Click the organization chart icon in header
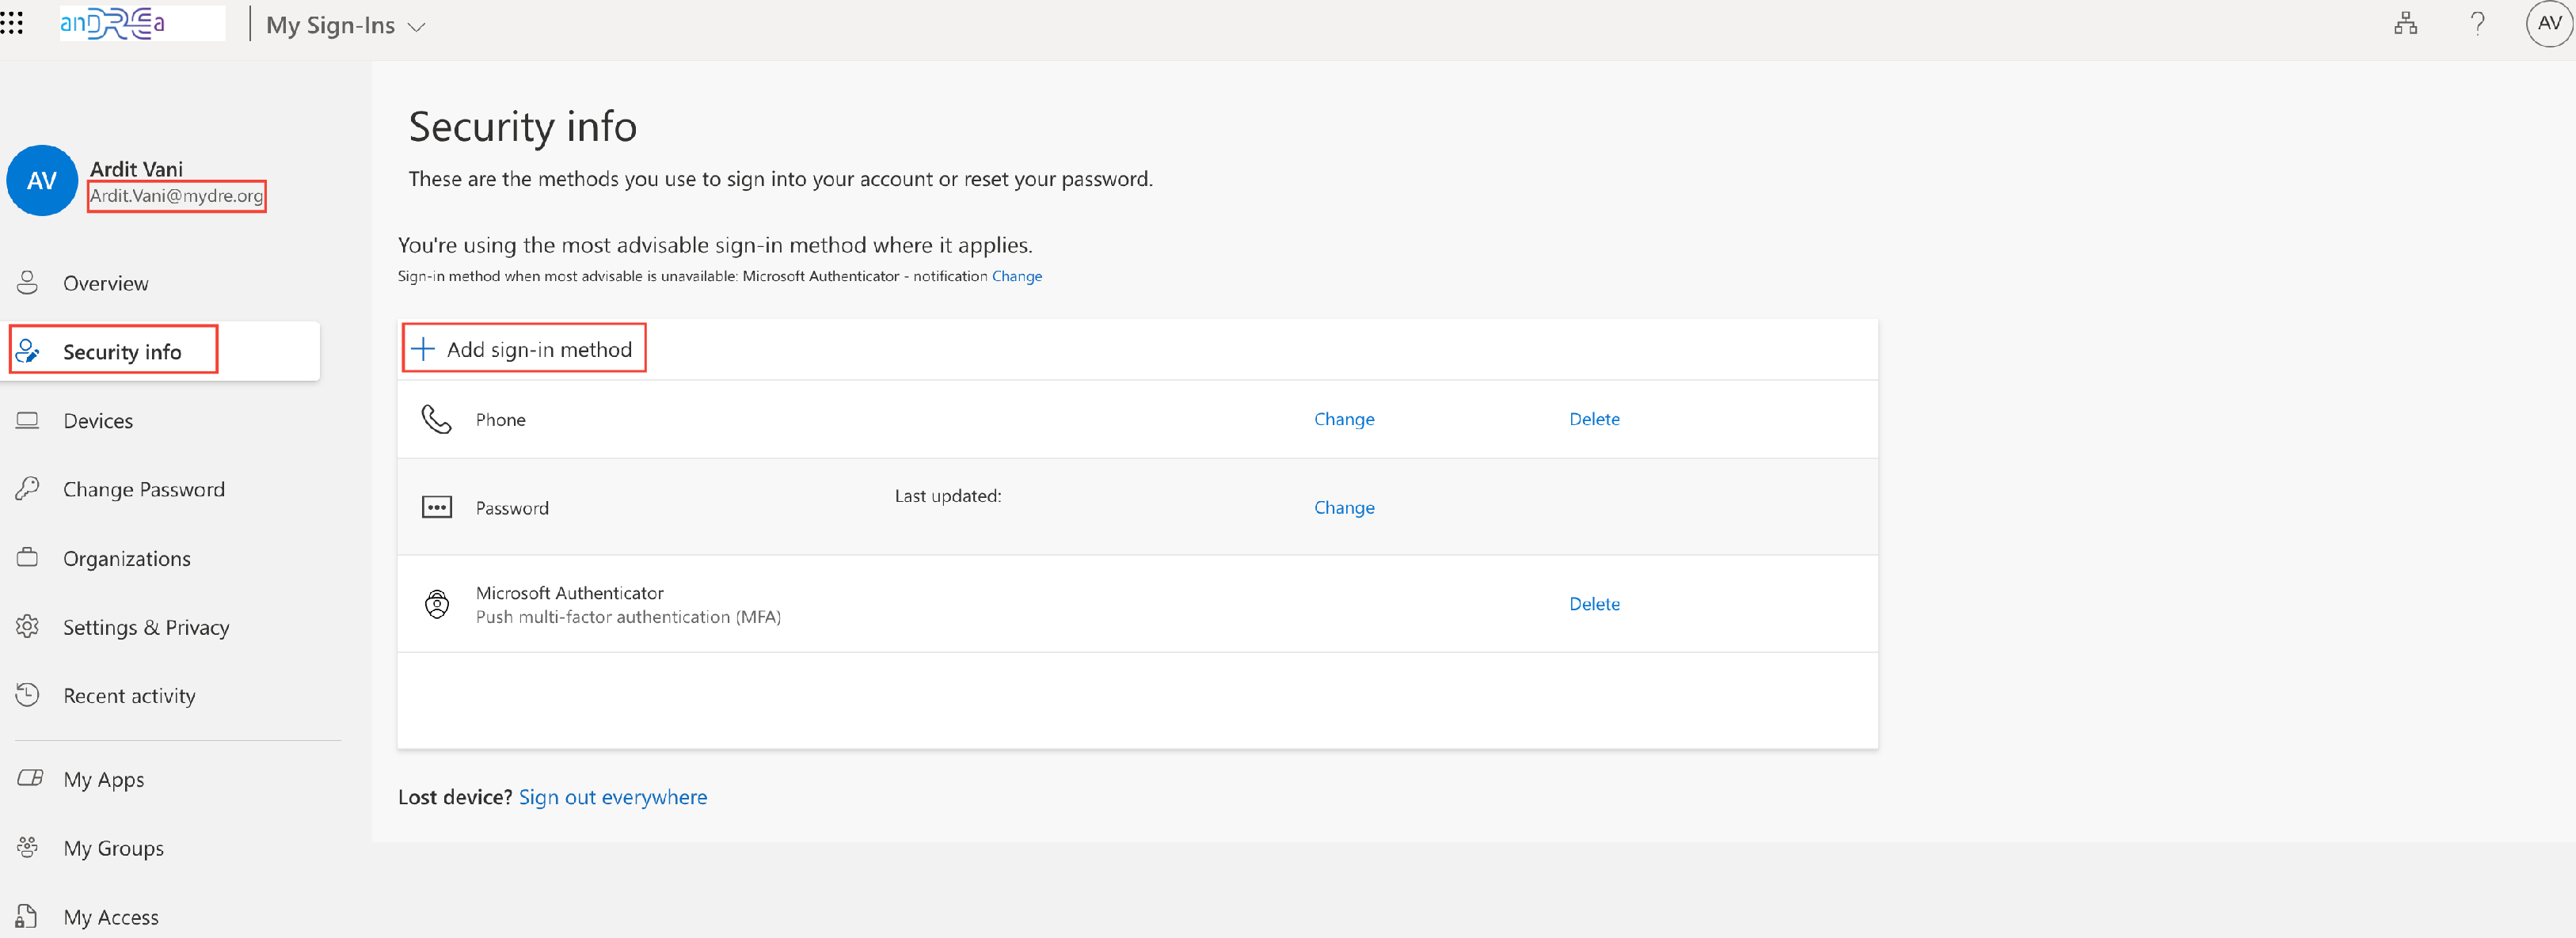This screenshot has width=2576, height=938. [x=2405, y=24]
